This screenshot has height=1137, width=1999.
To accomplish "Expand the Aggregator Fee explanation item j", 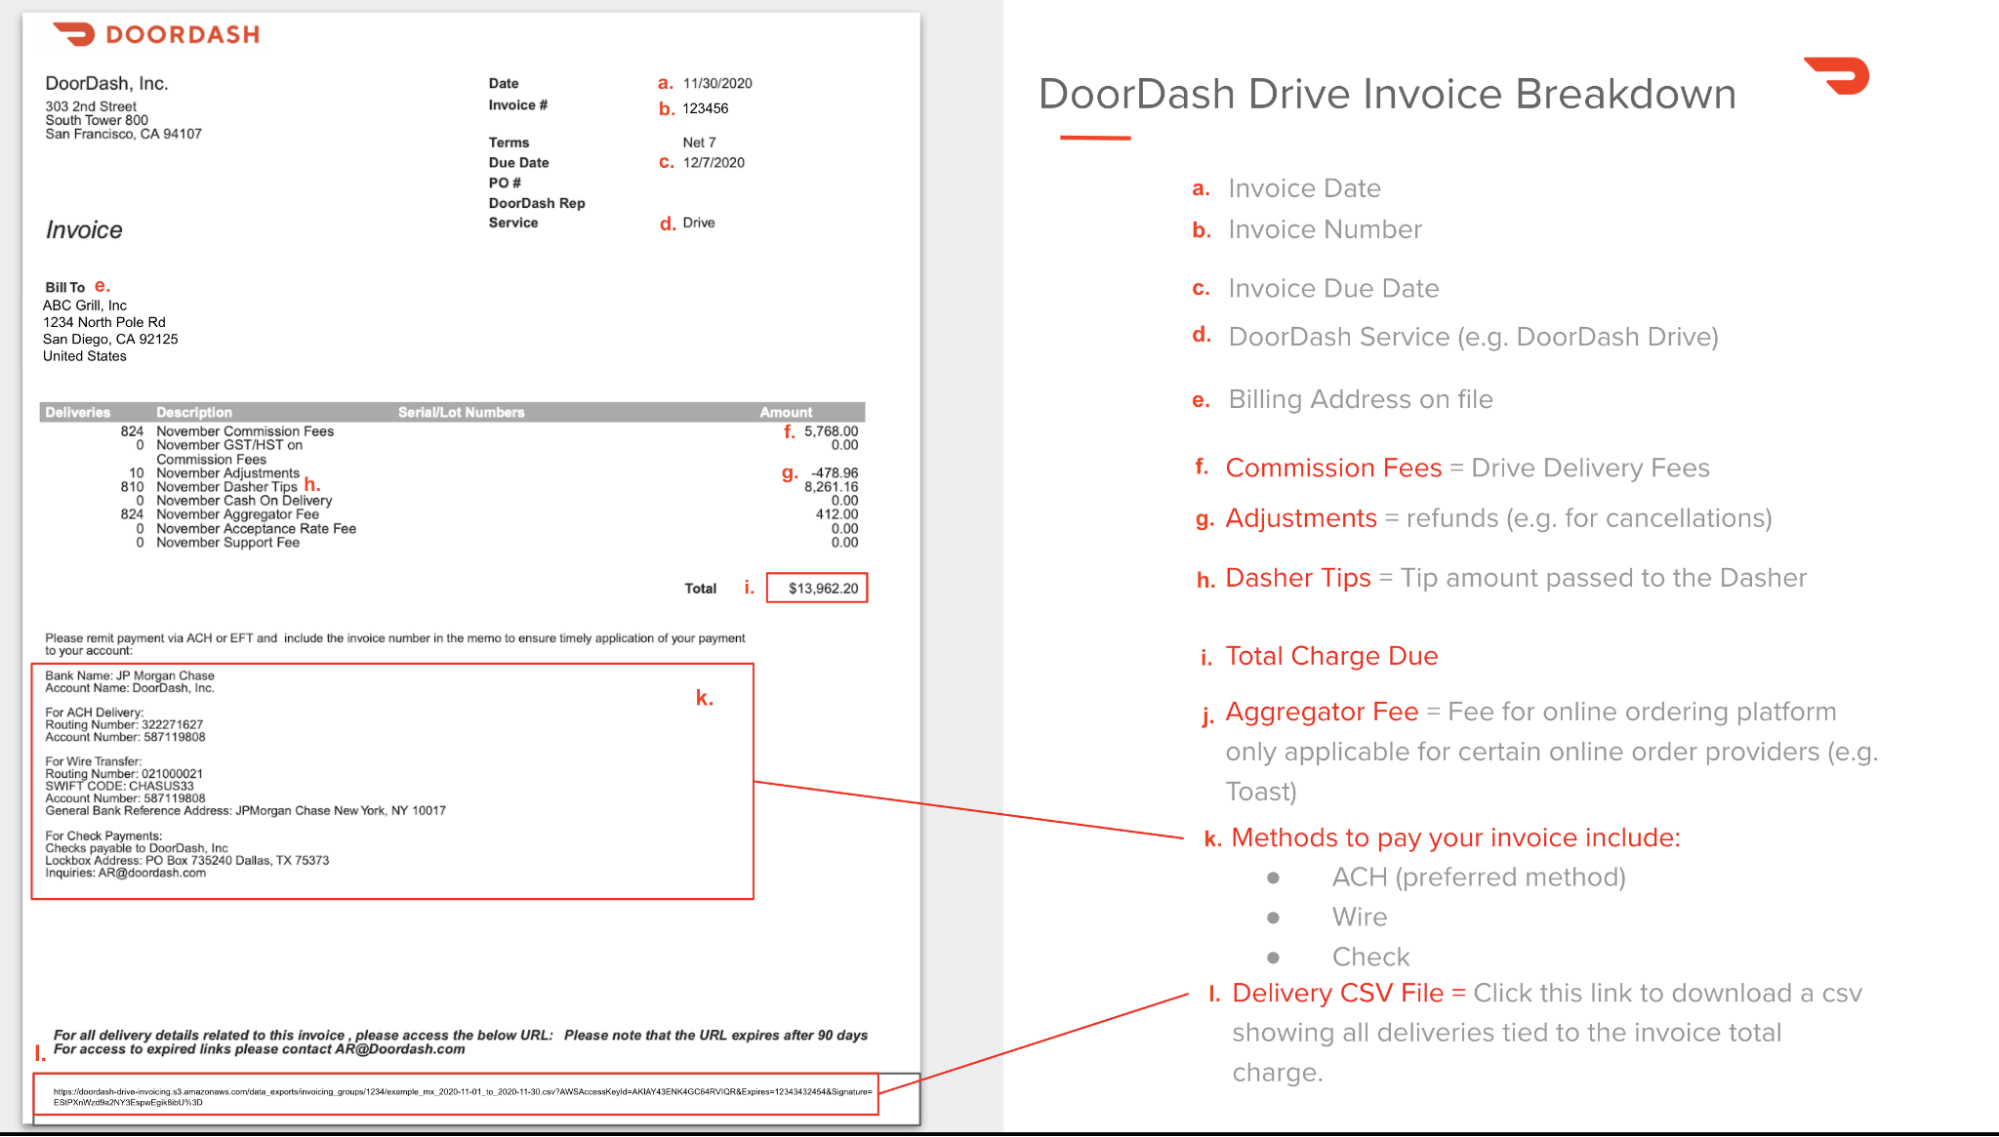I will (x=1321, y=711).
